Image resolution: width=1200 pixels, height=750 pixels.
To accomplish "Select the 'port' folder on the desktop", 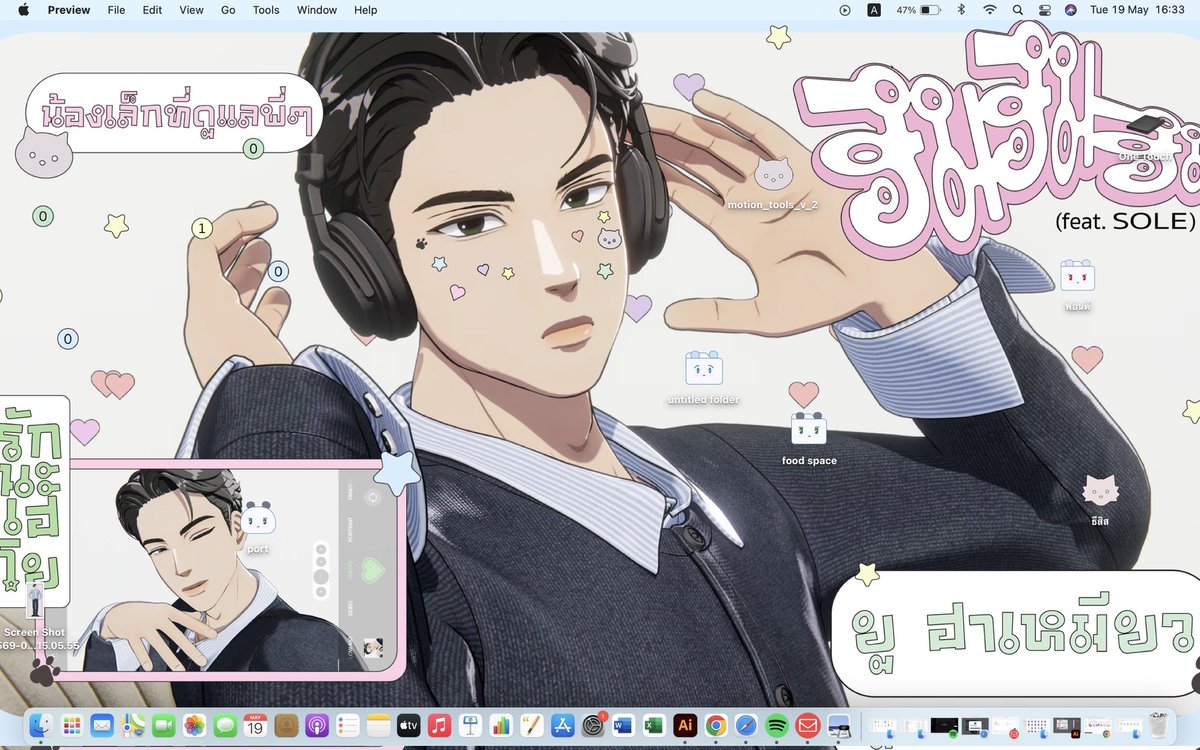I will 258,528.
